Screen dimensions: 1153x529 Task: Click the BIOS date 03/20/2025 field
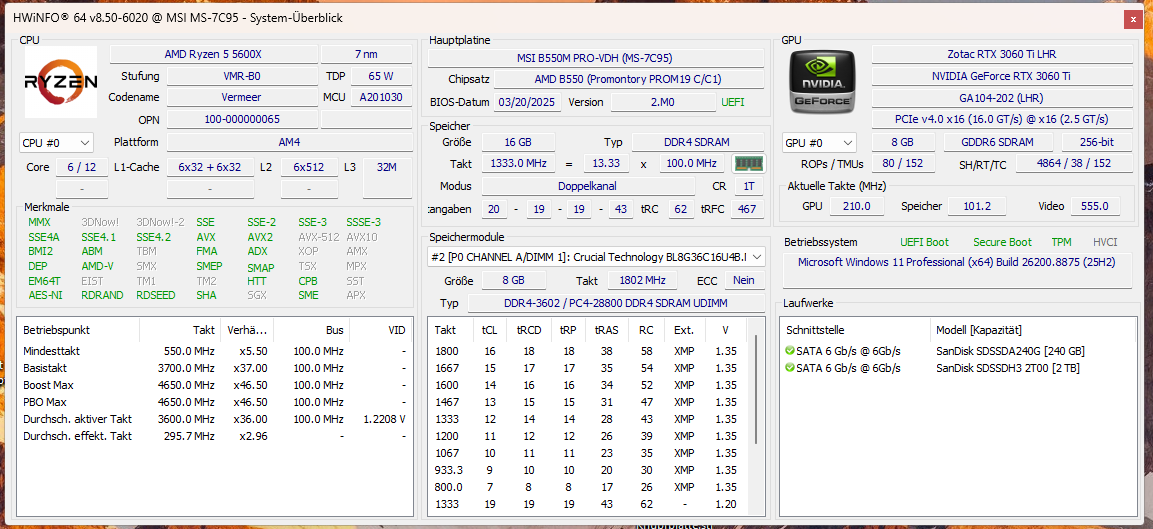pyautogui.click(x=527, y=102)
